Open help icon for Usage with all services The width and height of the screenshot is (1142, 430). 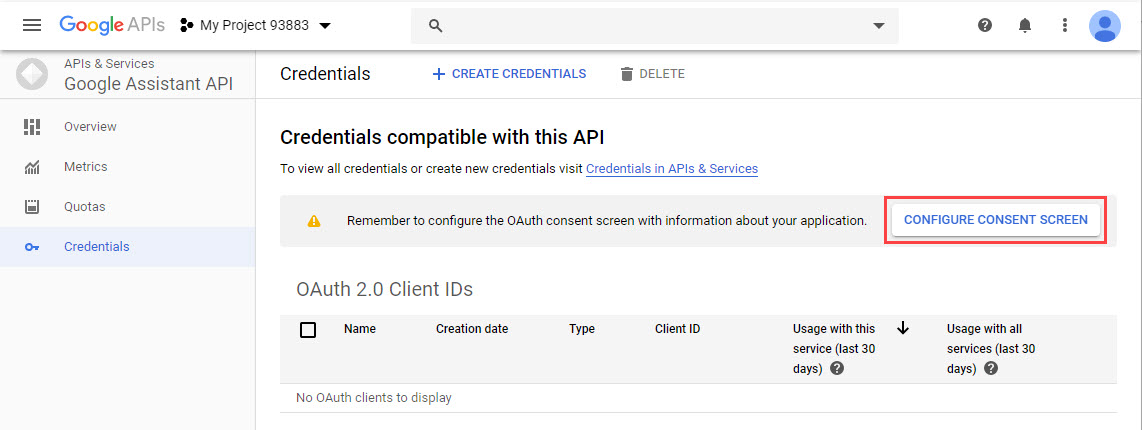(991, 369)
